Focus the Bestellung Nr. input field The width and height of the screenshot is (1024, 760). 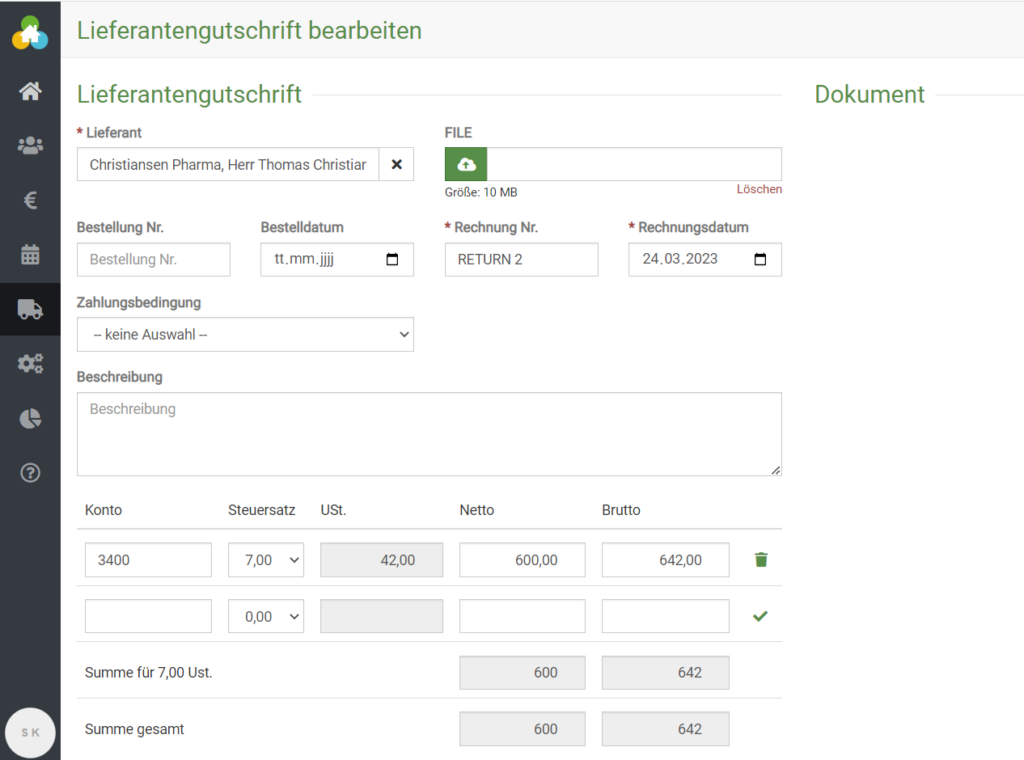pyautogui.click(x=153, y=259)
